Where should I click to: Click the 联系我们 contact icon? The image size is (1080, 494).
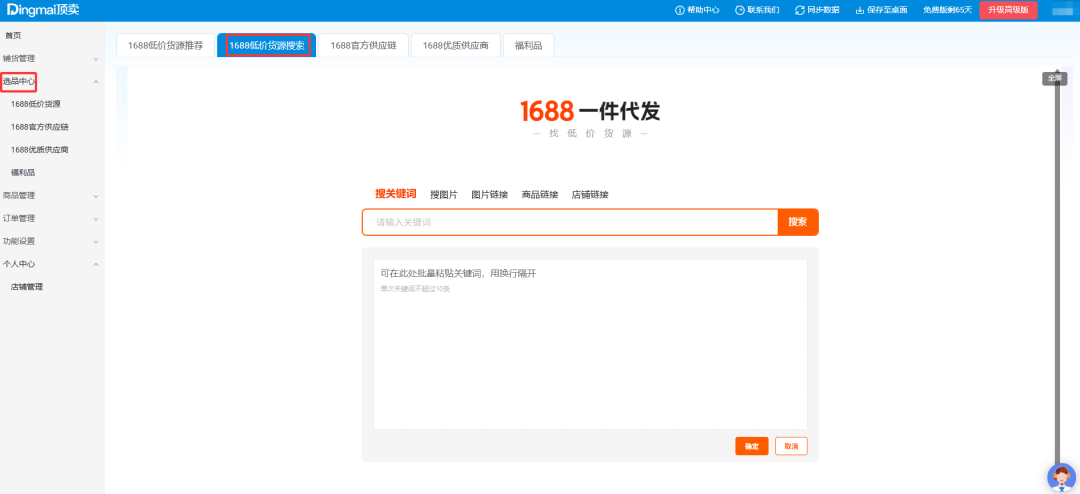click(x=740, y=10)
